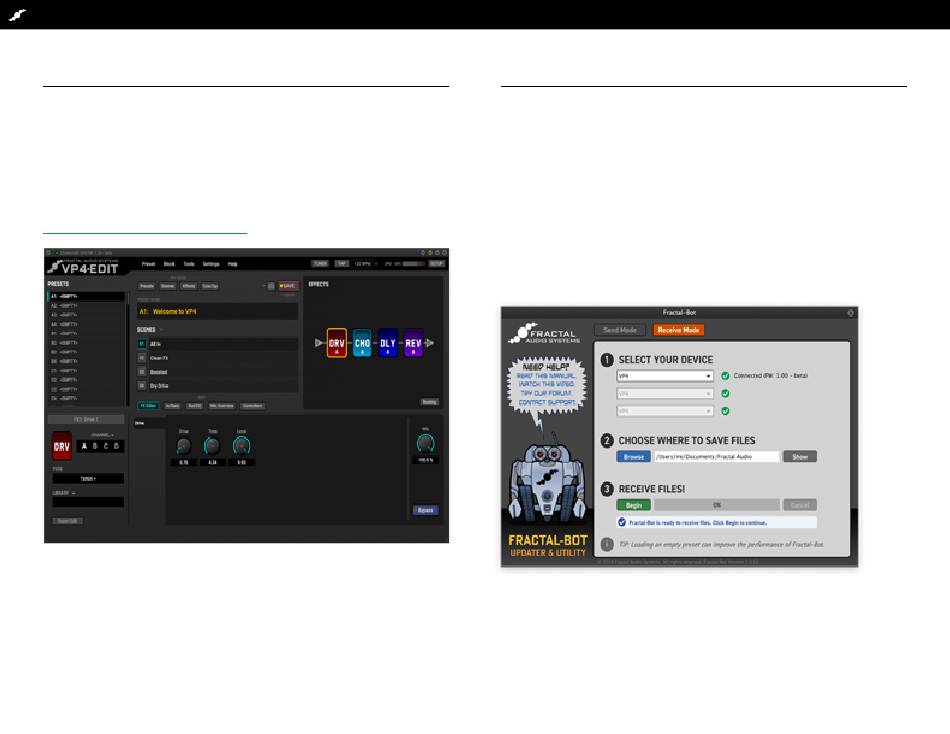Click the Contact Support help link

pyautogui.click(x=547, y=402)
